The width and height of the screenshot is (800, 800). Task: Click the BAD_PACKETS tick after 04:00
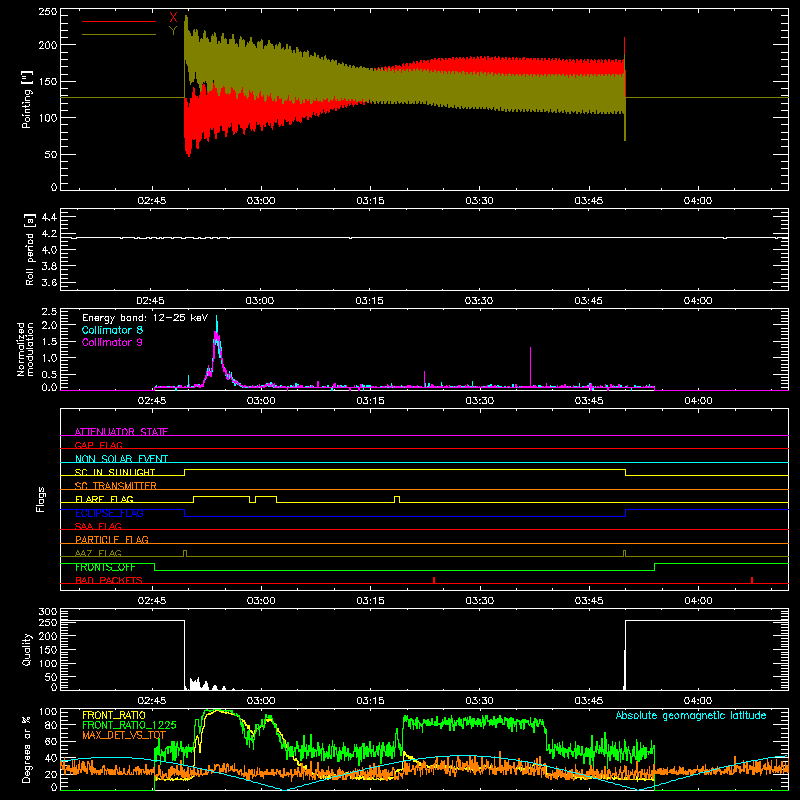(752, 580)
